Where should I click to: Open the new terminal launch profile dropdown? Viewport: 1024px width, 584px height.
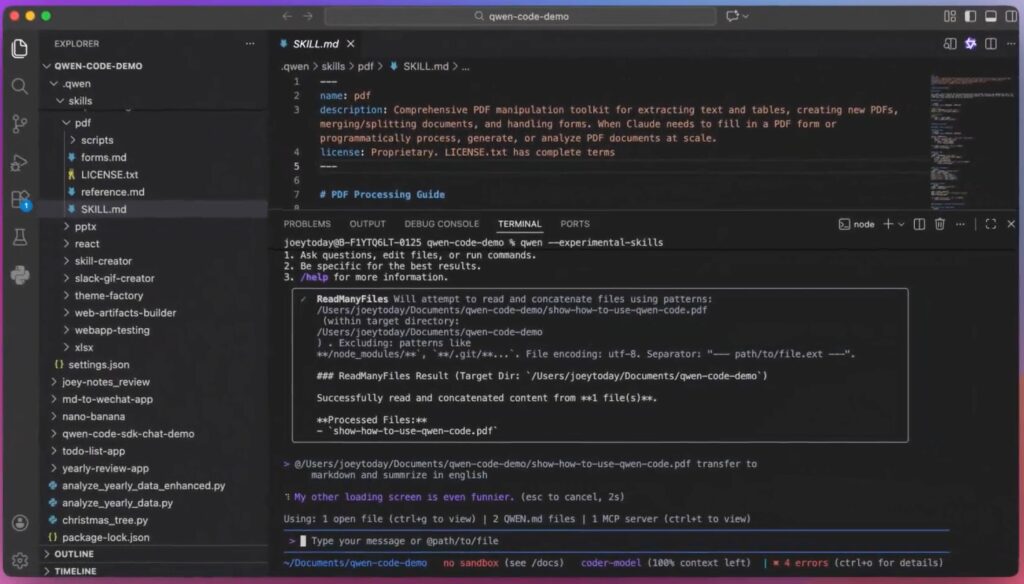[901, 224]
